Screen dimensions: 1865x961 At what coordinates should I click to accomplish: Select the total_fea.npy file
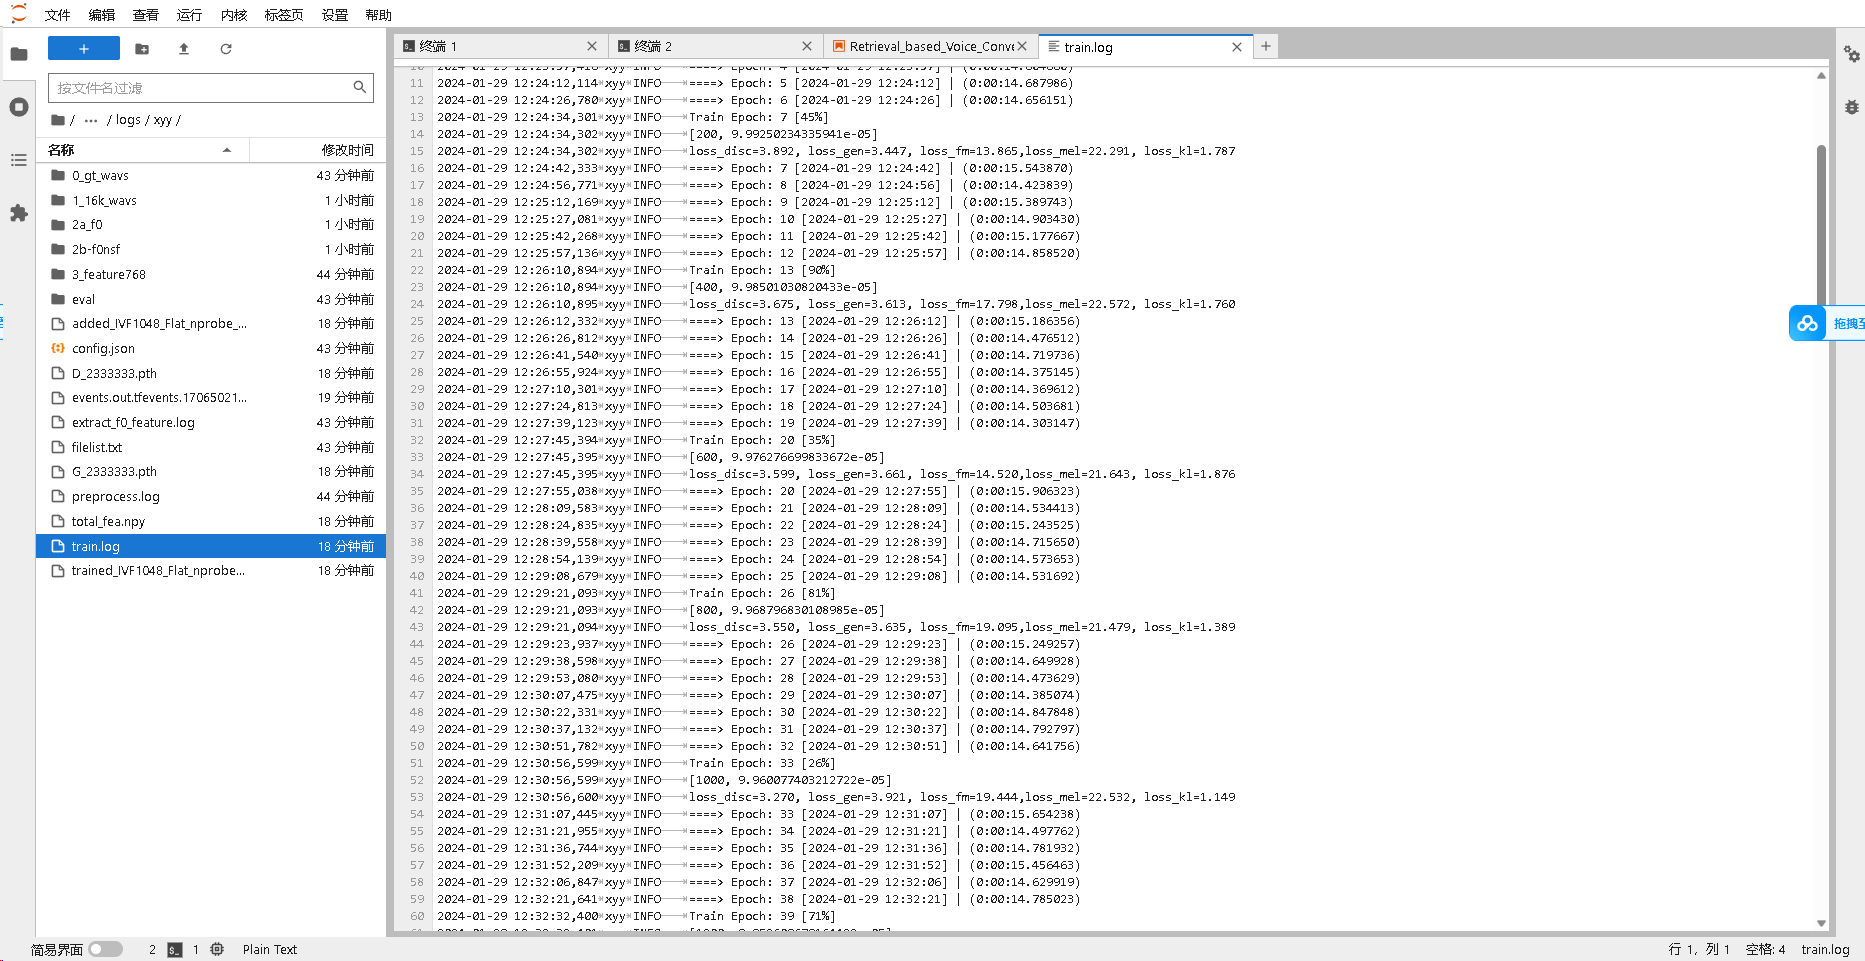[x=211, y=521]
